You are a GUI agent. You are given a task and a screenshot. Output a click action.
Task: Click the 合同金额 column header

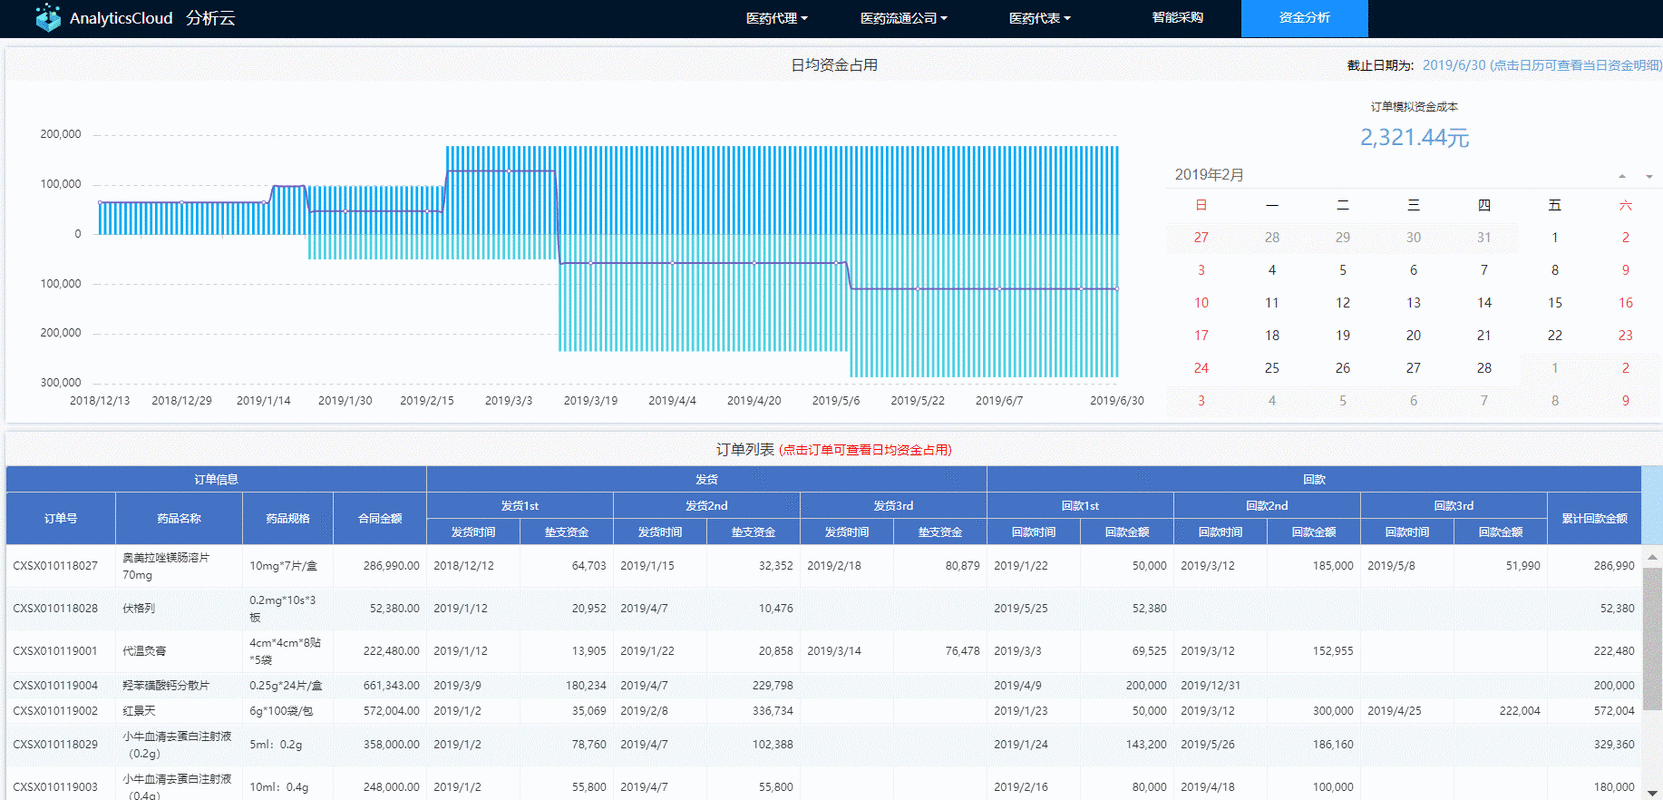pos(380,518)
